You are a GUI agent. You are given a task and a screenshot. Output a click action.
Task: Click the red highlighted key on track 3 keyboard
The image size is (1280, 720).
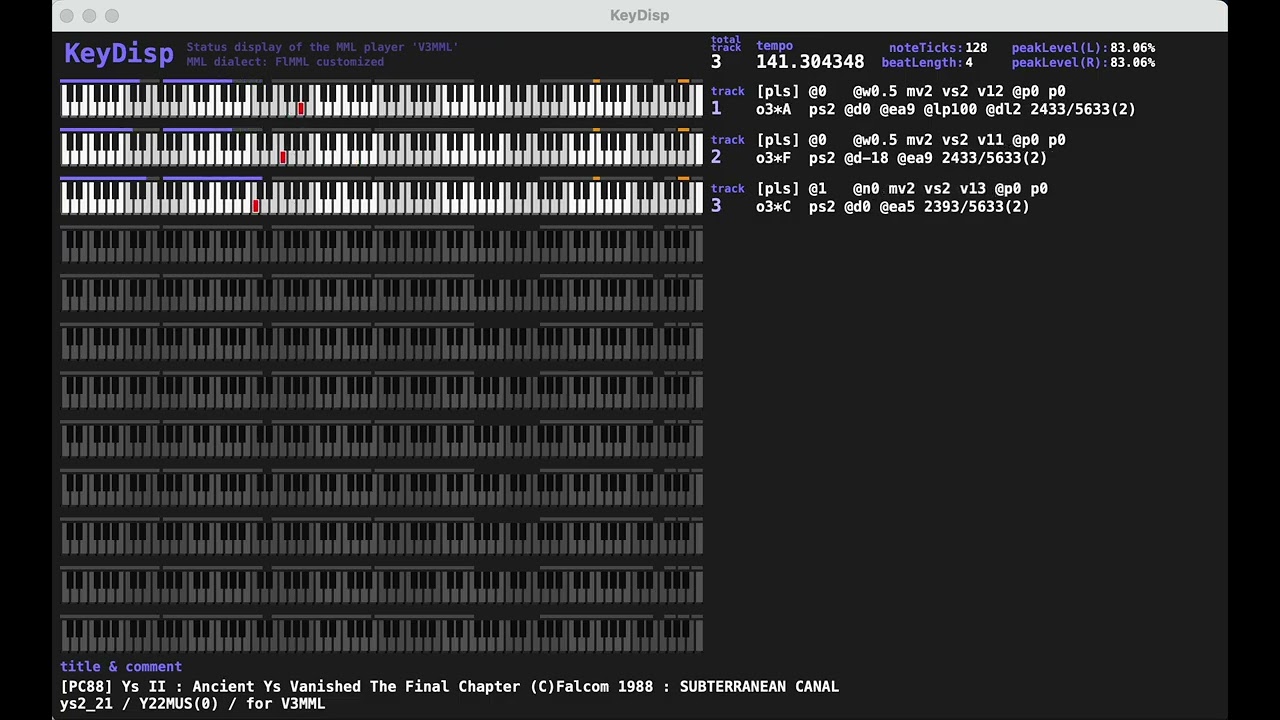pyautogui.click(x=256, y=206)
